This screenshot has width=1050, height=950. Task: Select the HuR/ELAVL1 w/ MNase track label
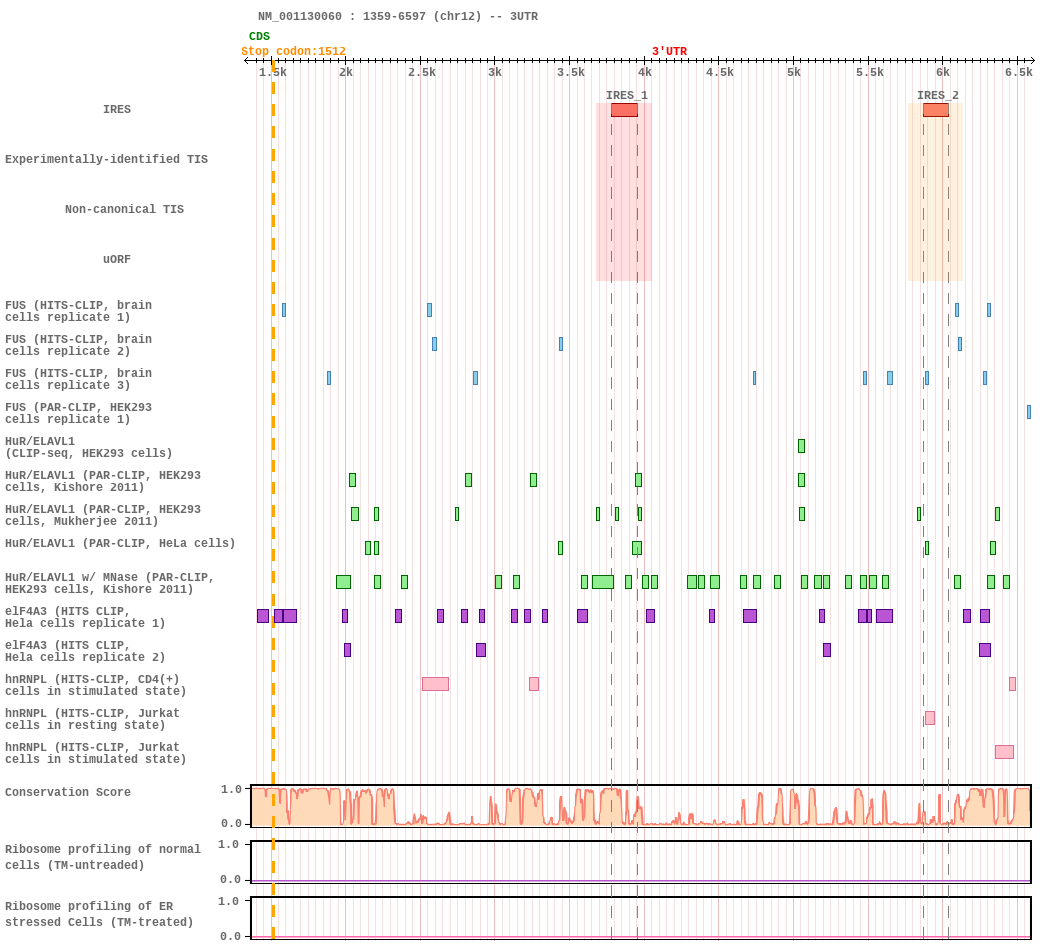[x=110, y=583]
